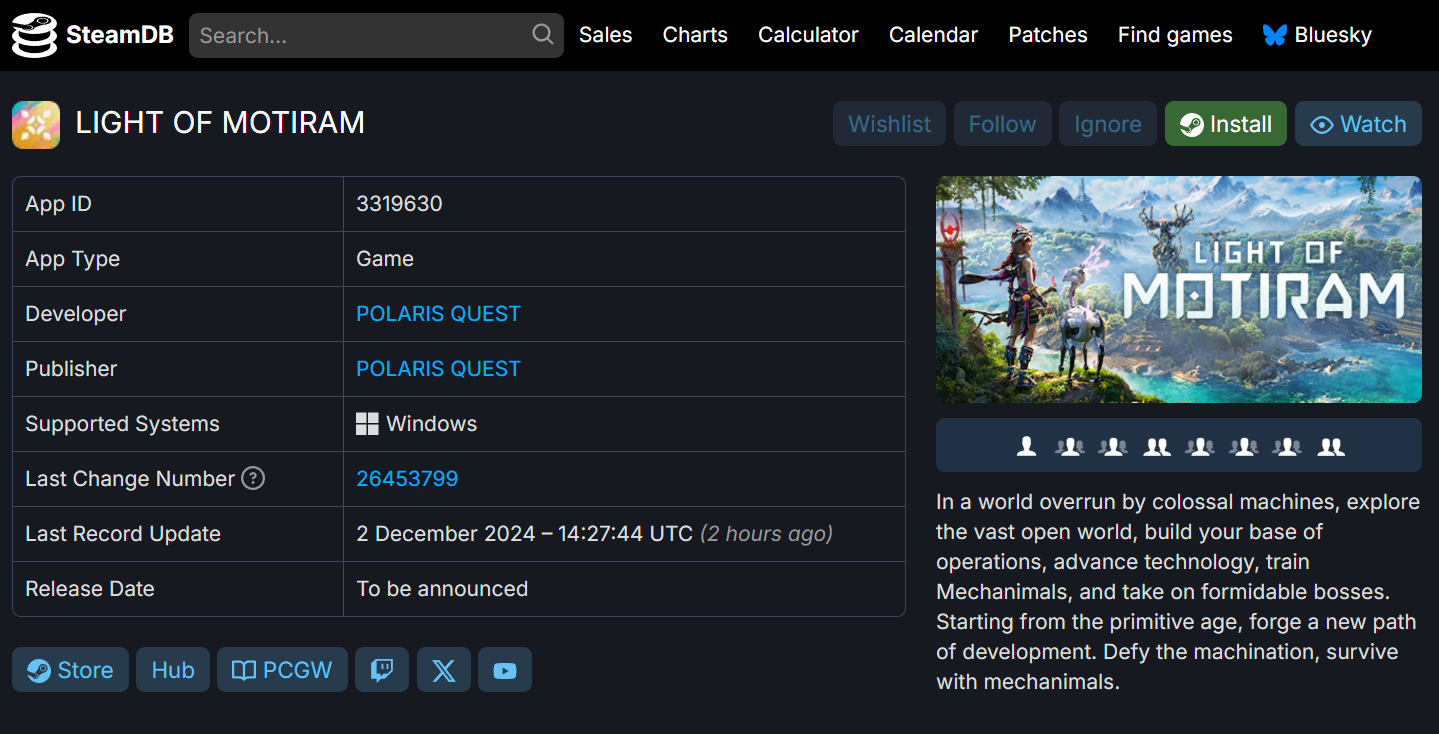Click the 'Supported Systems' label
This screenshot has width=1439, height=734.
coord(122,424)
